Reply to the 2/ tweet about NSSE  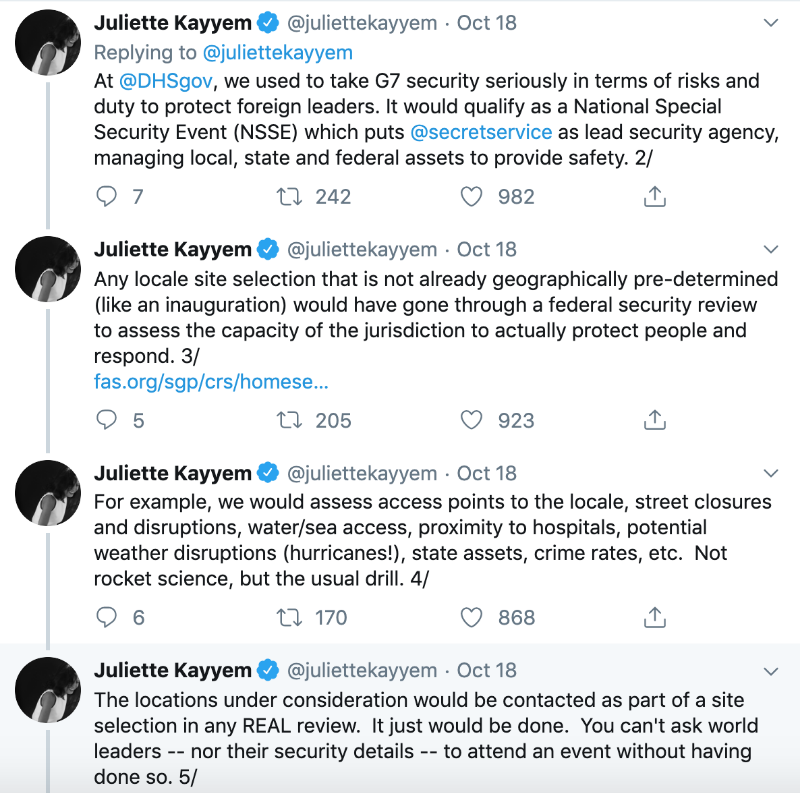[x=107, y=197]
